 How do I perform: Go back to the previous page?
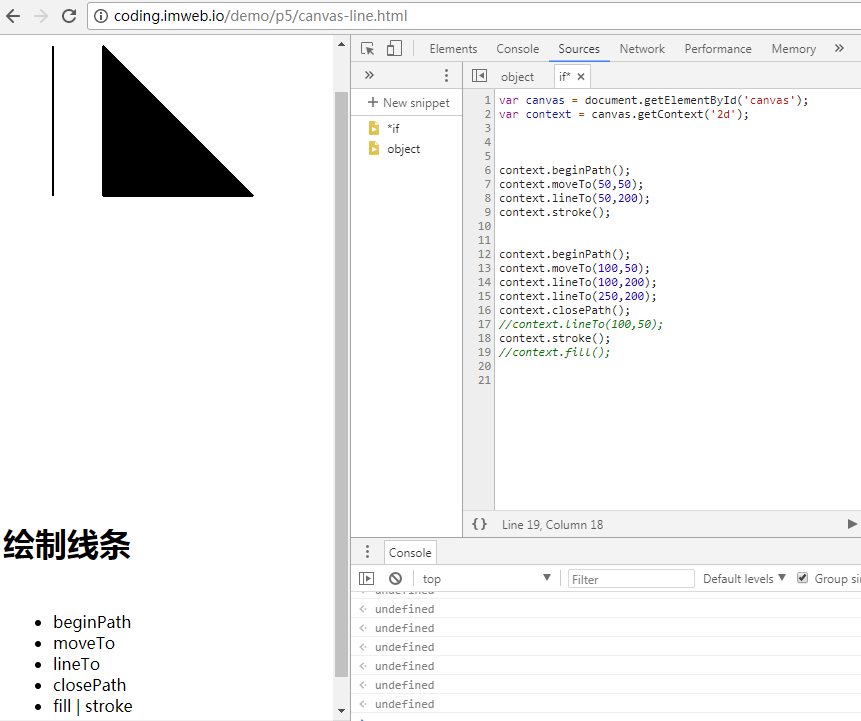(x=13, y=16)
